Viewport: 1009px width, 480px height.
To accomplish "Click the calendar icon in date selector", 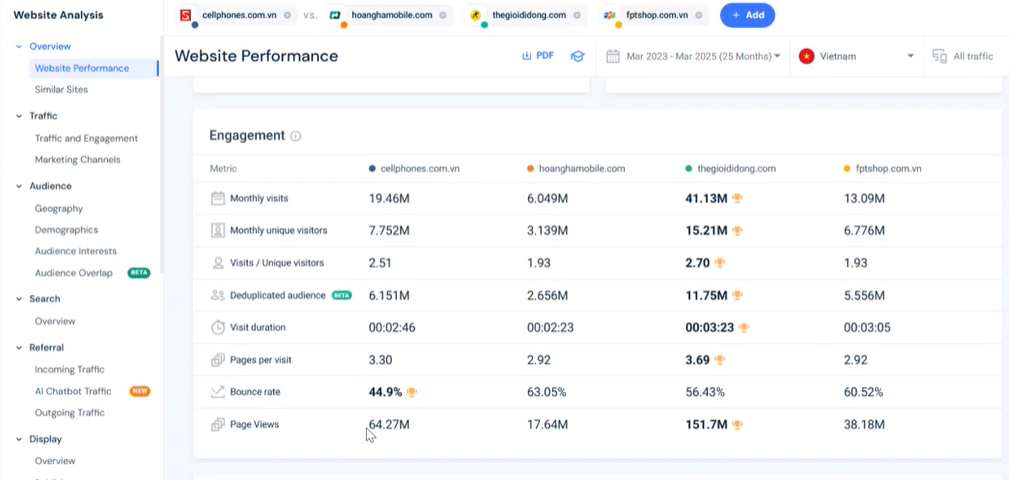I will (613, 57).
